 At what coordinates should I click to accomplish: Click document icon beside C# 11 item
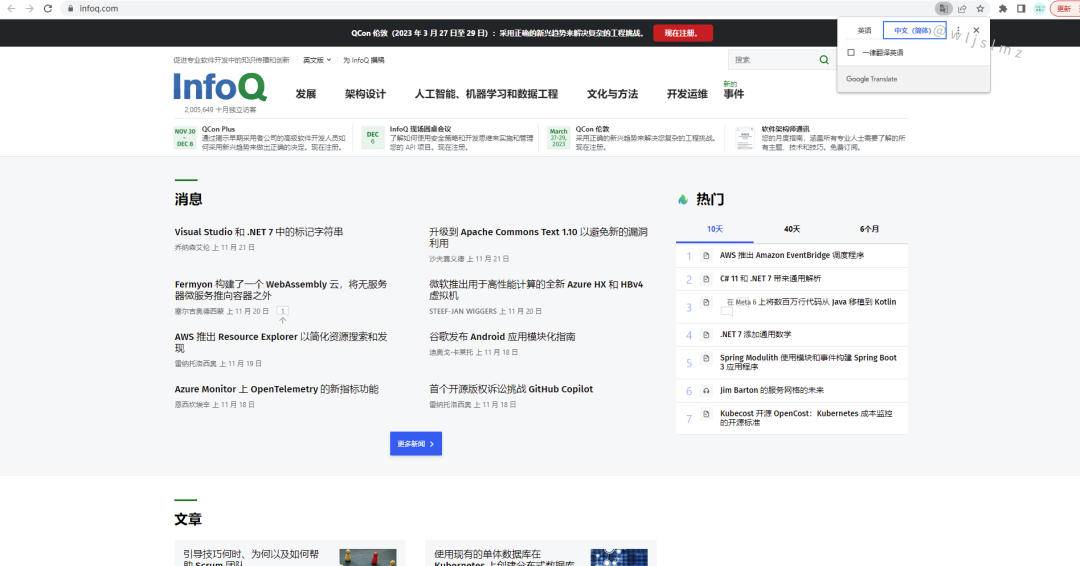click(x=706, y=279)
